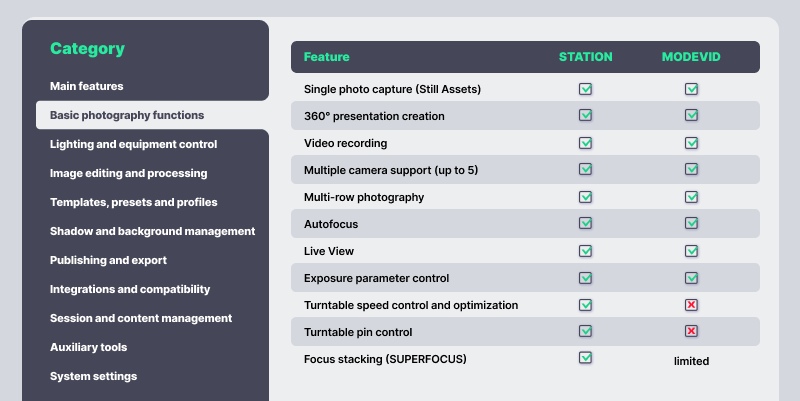Image resolution: width=800 pixels, height=401 pixels.
Task: Go to Shadow and background management
Action: tap(152, 231)
